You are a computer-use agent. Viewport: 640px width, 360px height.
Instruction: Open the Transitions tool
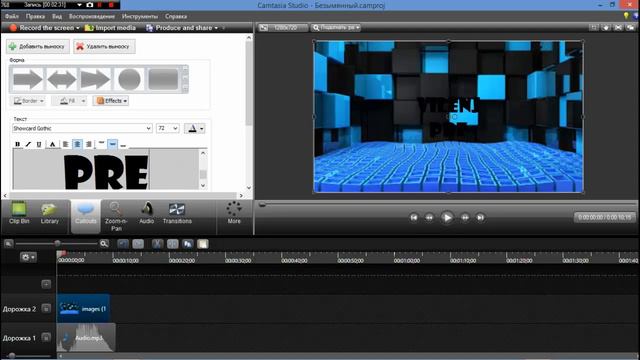177,213
